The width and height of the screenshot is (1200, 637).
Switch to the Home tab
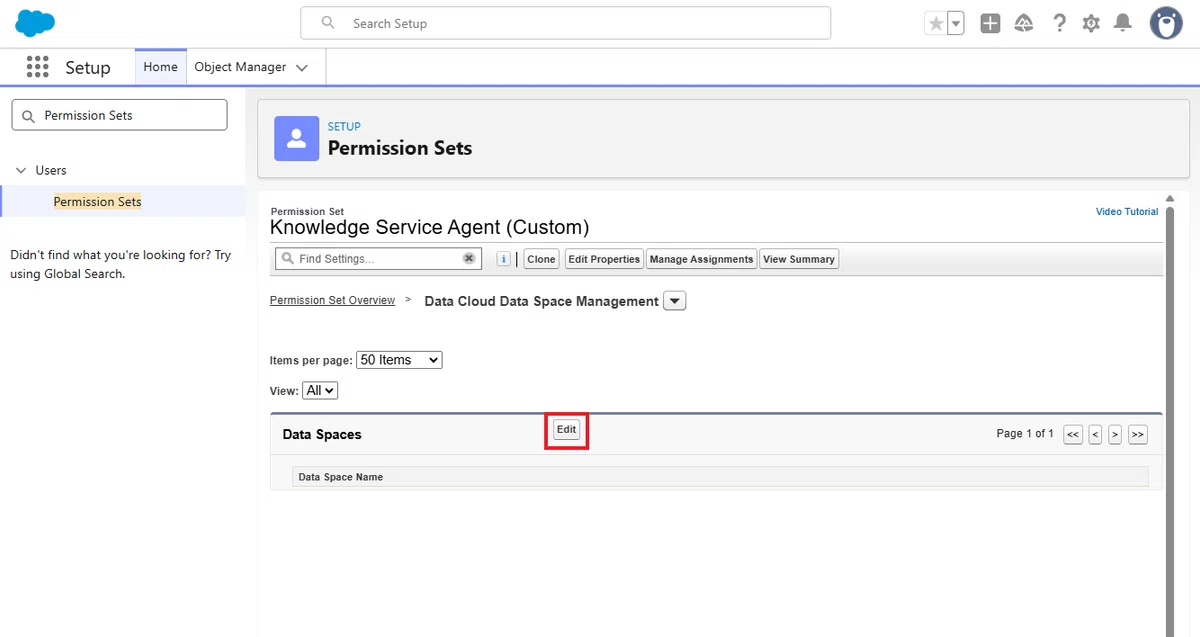[x=160, y=67]
